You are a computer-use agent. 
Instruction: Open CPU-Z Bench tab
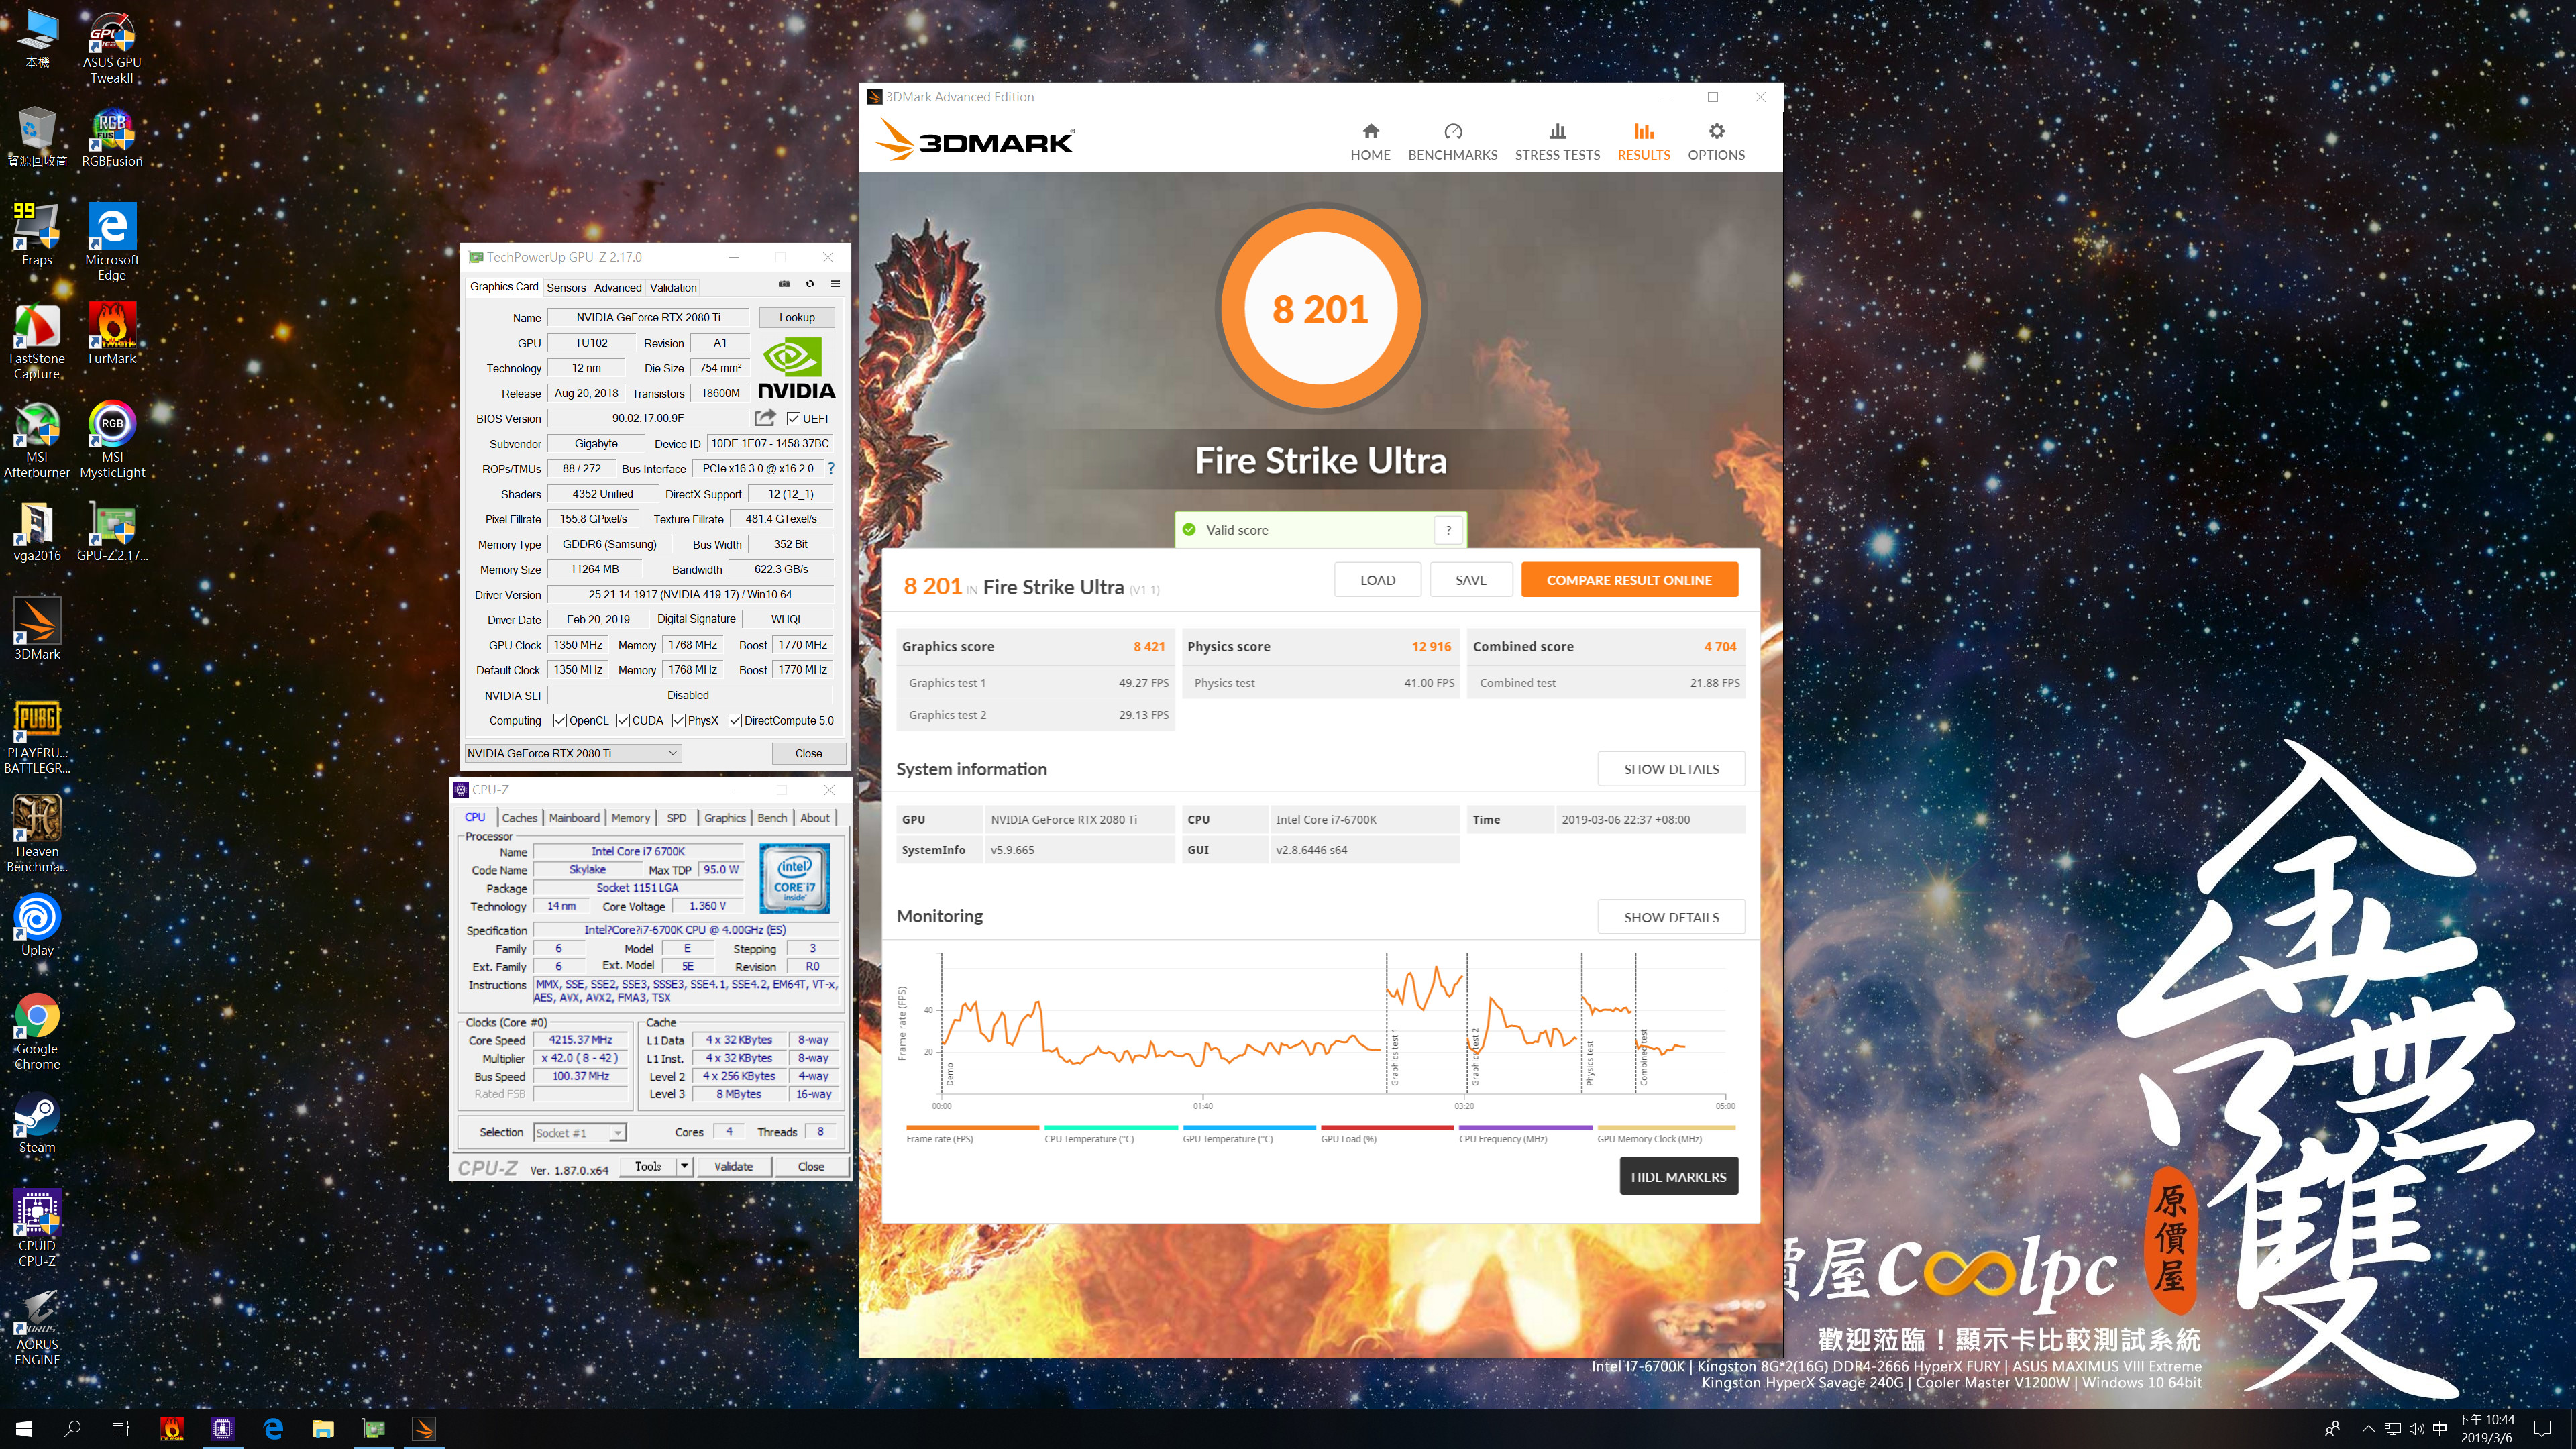tap(772, 818)
